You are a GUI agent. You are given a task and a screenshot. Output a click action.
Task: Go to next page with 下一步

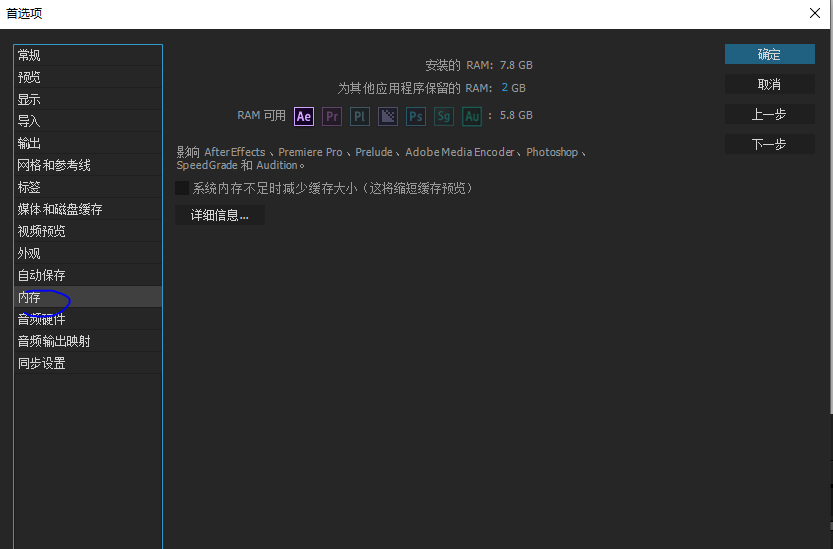tap(769, 144)
